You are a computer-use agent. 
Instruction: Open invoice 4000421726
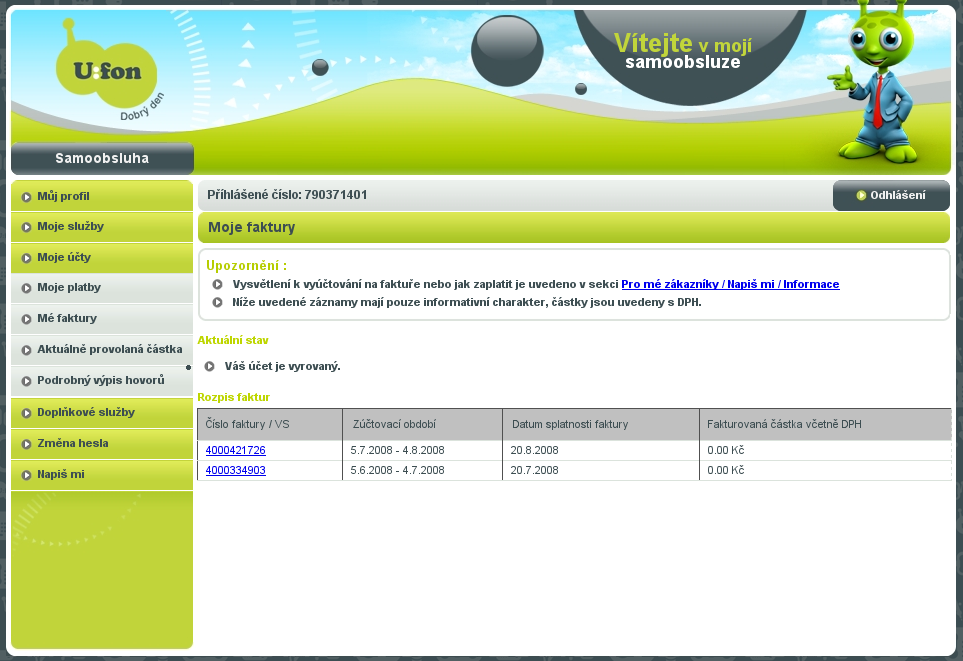pos(236,450)
